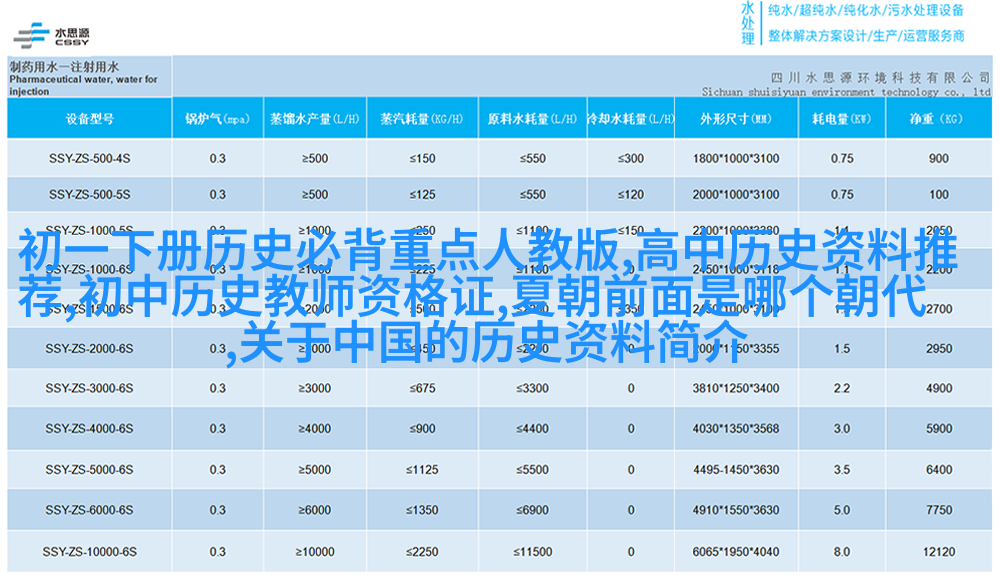
Task: Select the 设备型号 column header
Action: 90,119
